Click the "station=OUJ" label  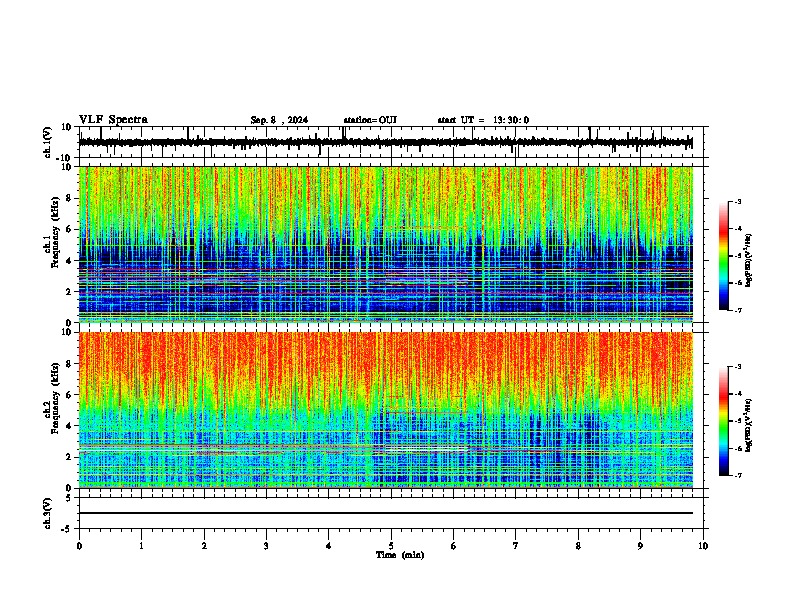click(370, 120)
